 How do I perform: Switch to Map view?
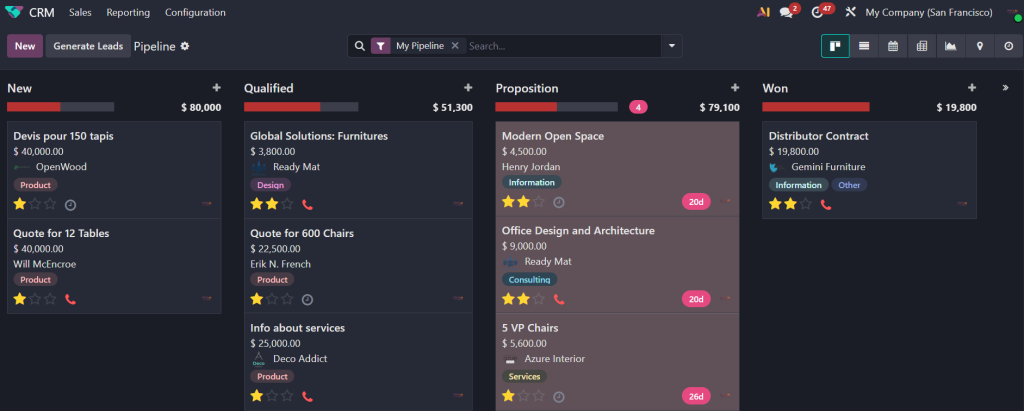[980, 46]
